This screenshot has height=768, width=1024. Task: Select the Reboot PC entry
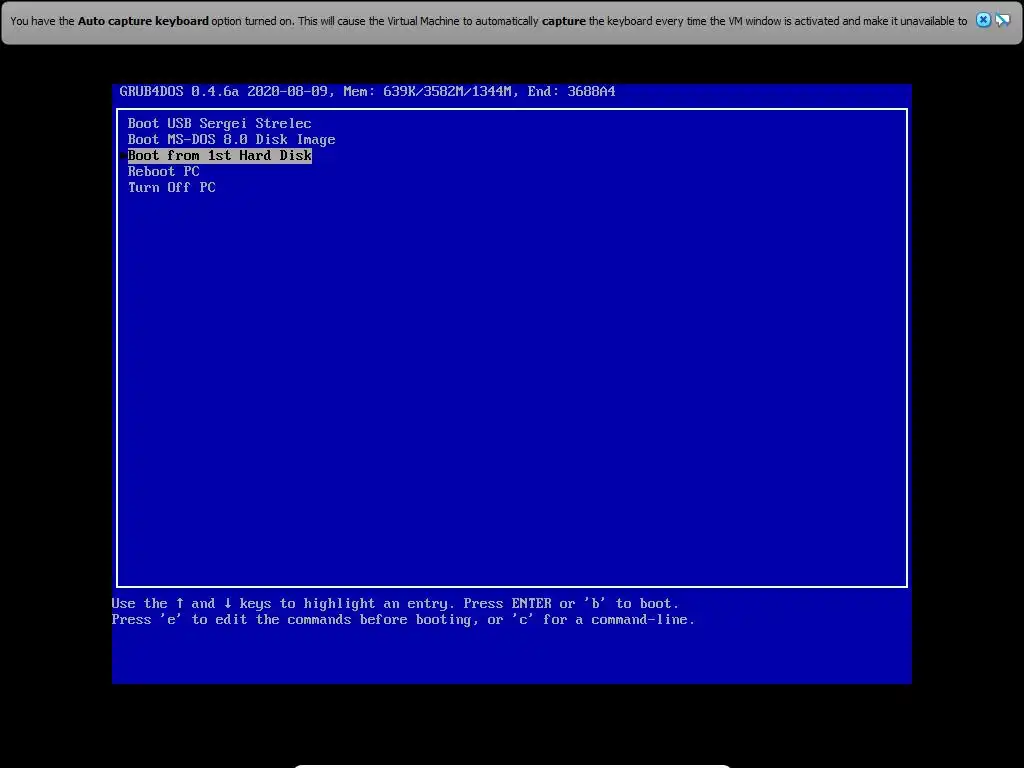pos(163,172)
